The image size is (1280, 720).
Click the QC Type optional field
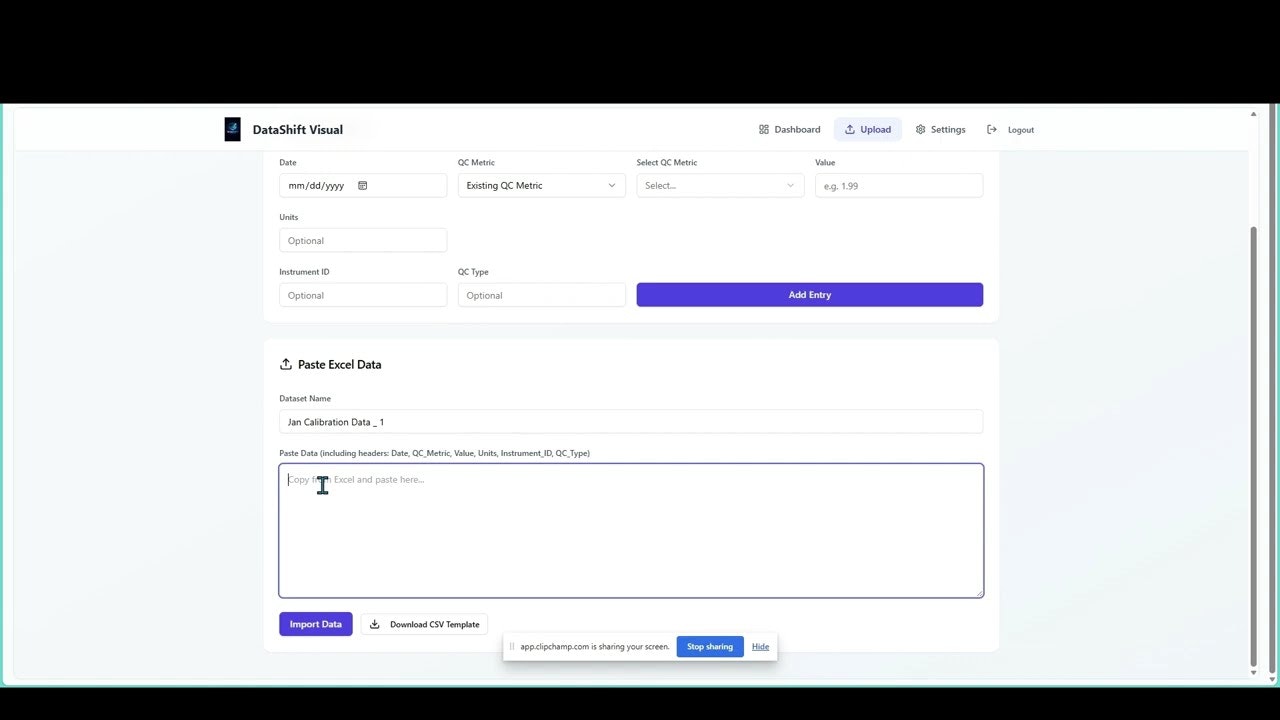(541, 295)
